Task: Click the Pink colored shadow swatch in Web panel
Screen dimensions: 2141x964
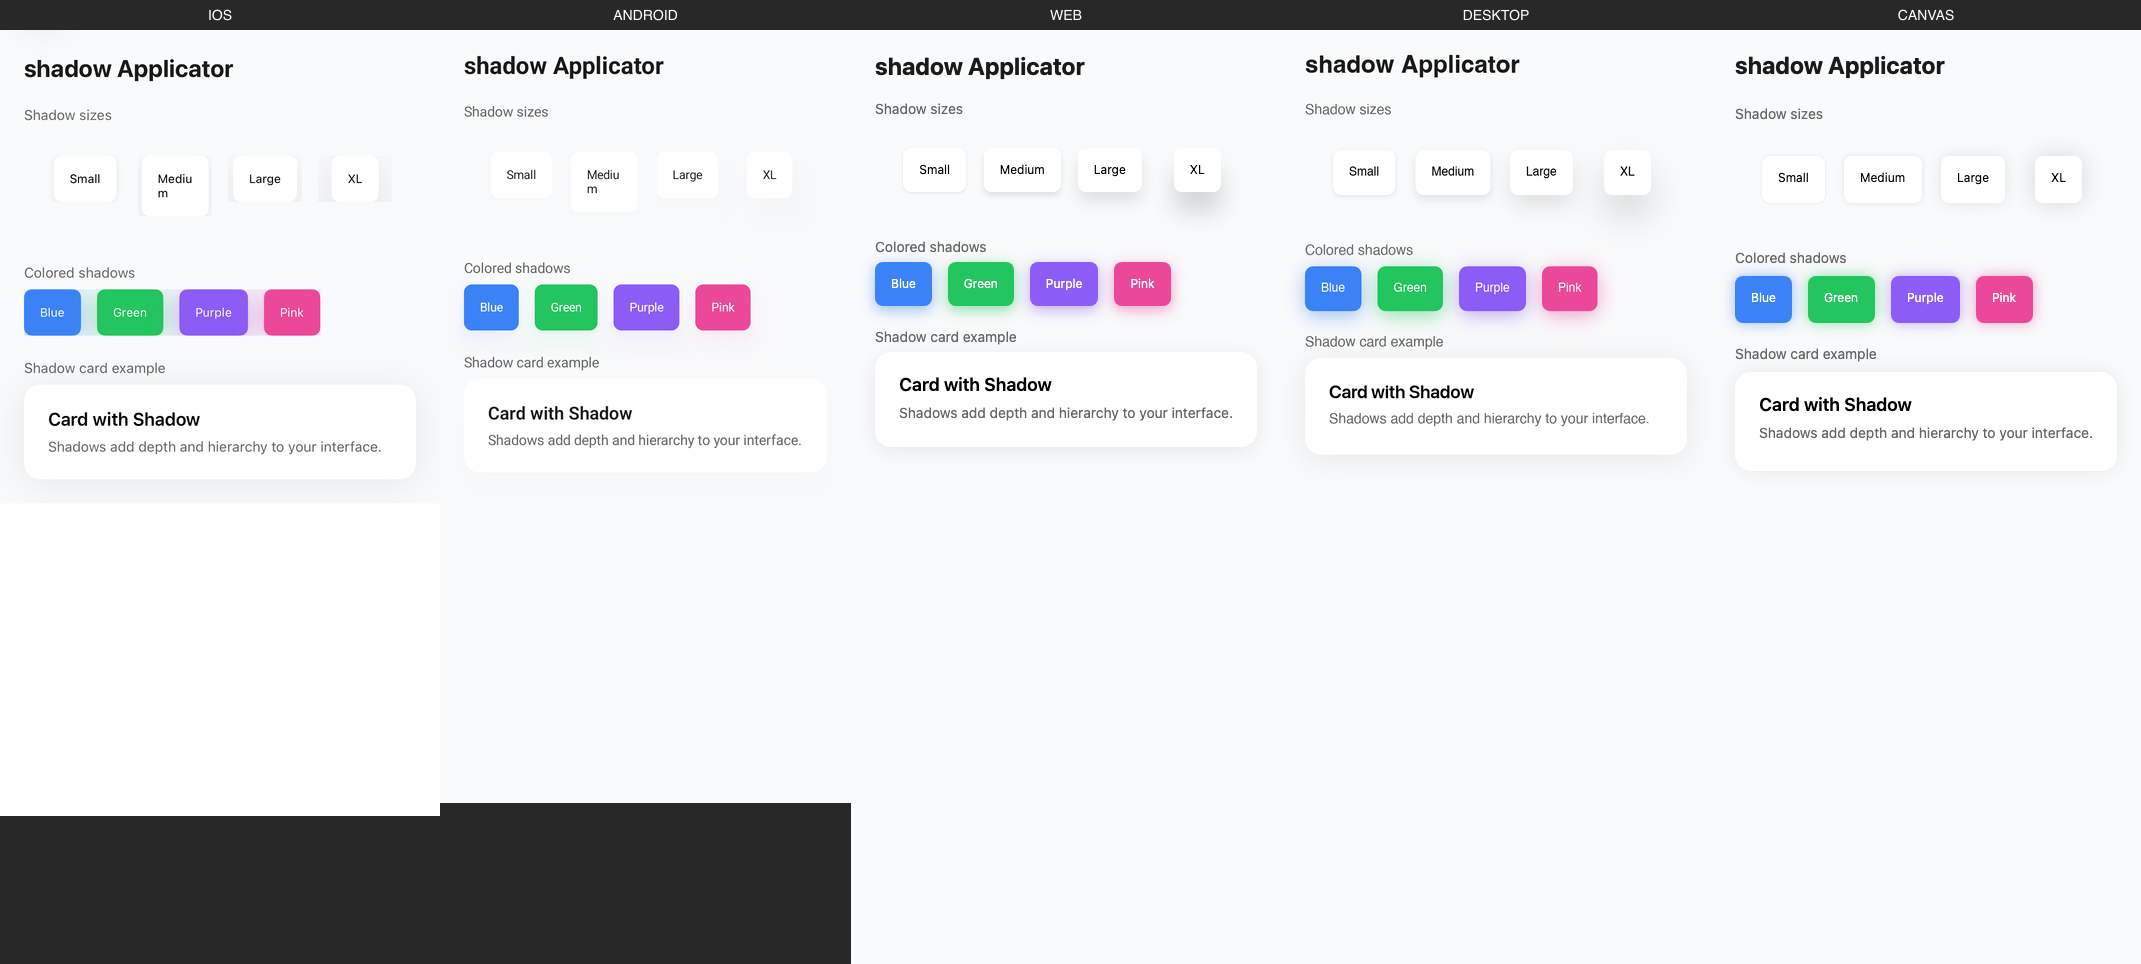Action: [1142, 284]
